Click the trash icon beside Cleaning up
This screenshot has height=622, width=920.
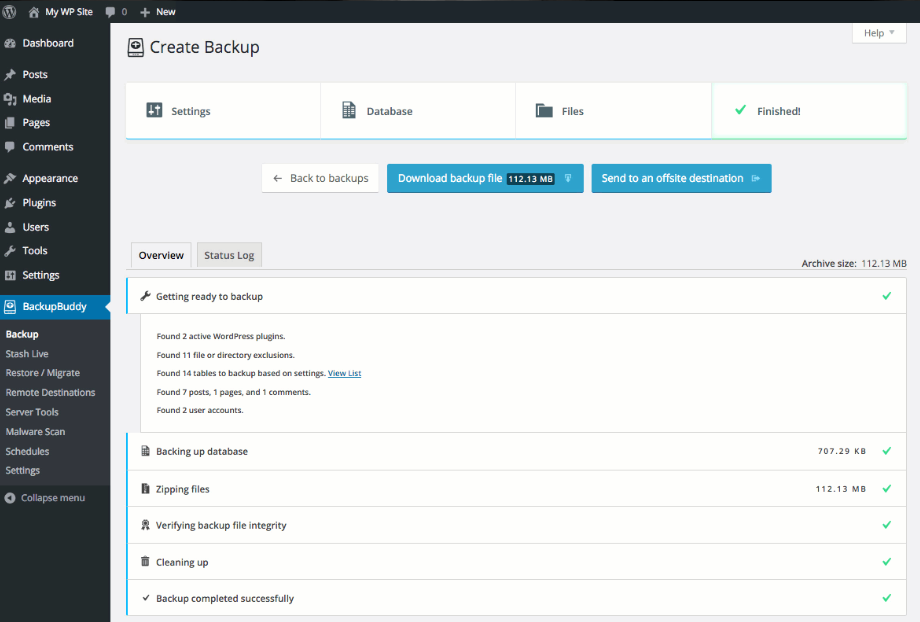coord(146,562)
